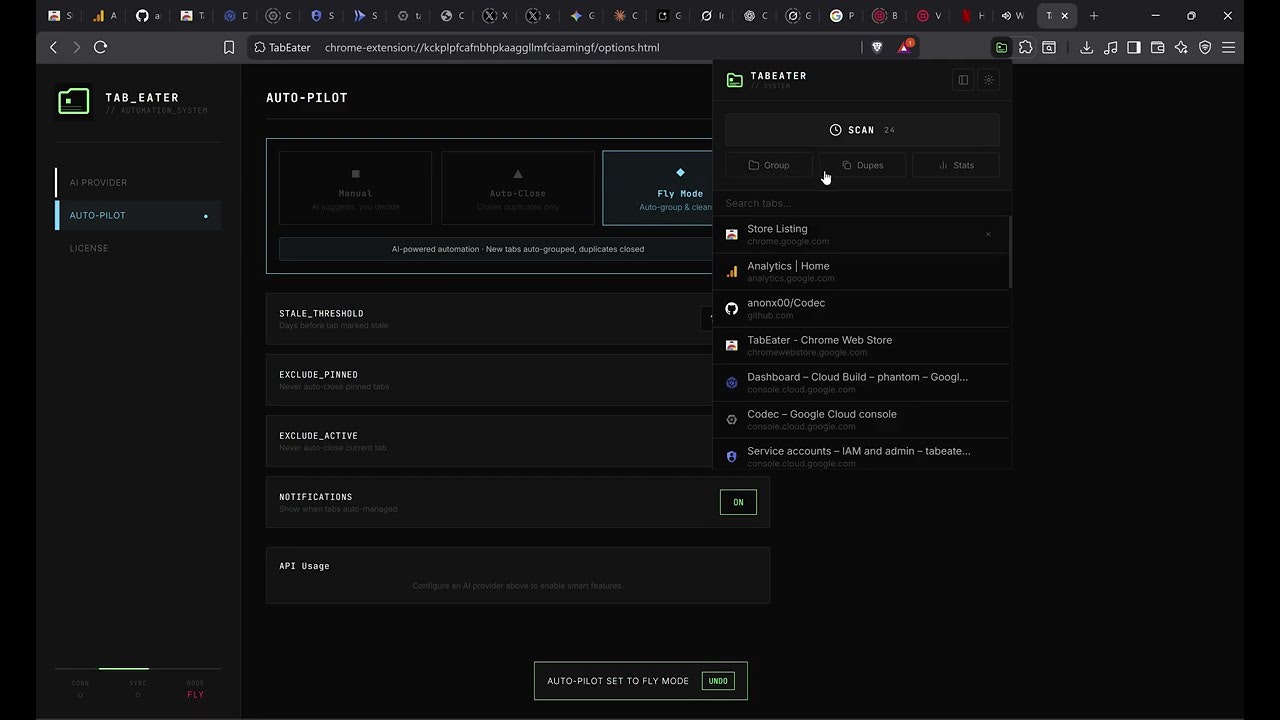This screenshot has width=1280, height=720.
Task: Open the Brave Shields lion icon
Action: 877,47
